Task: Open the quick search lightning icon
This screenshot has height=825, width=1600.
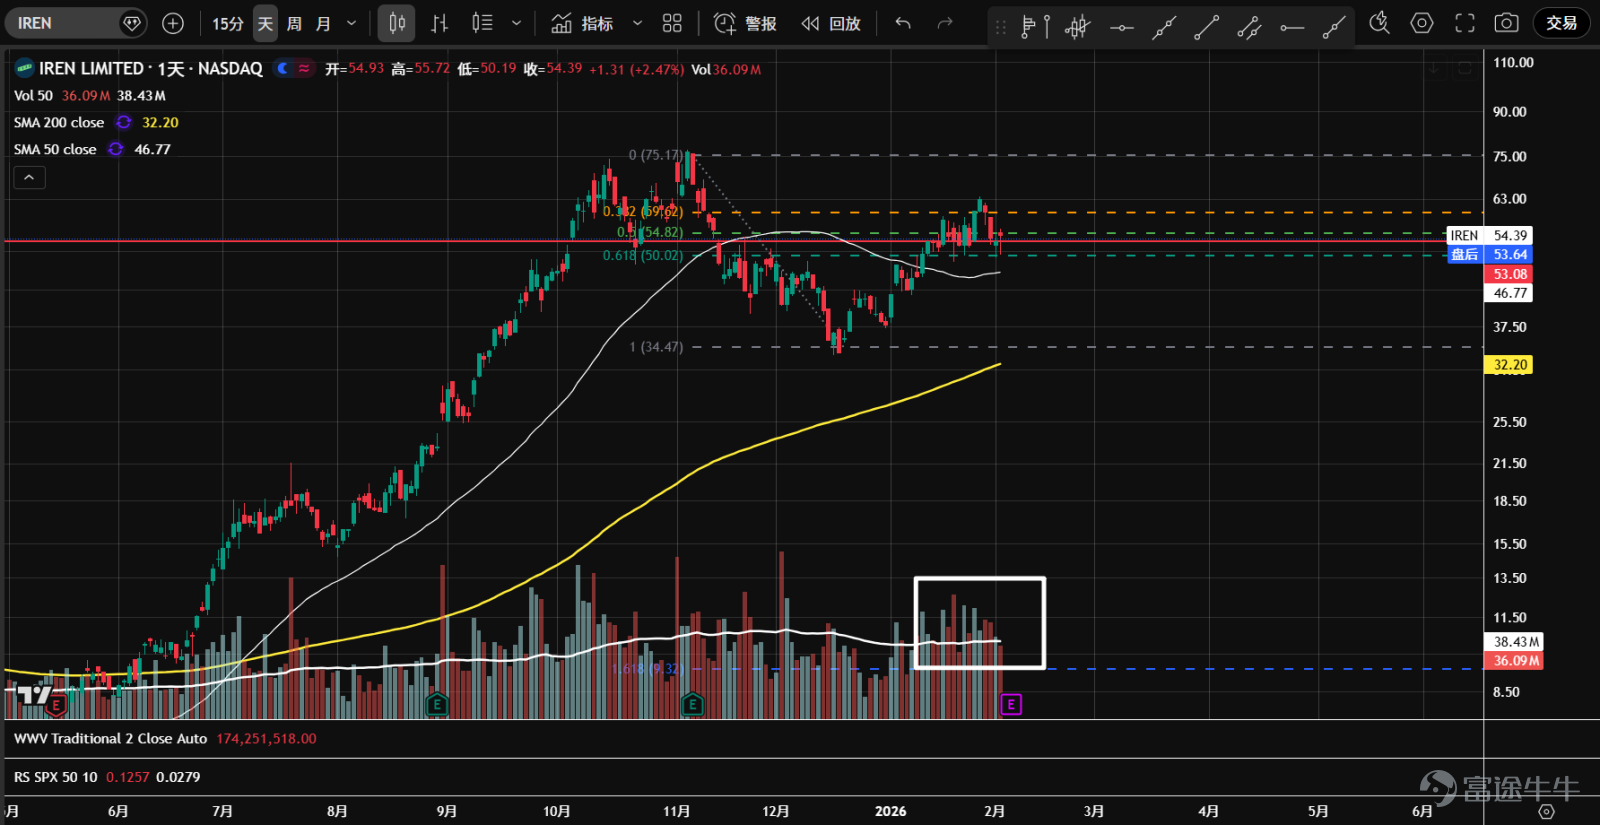Action: tap(1380, 23)
